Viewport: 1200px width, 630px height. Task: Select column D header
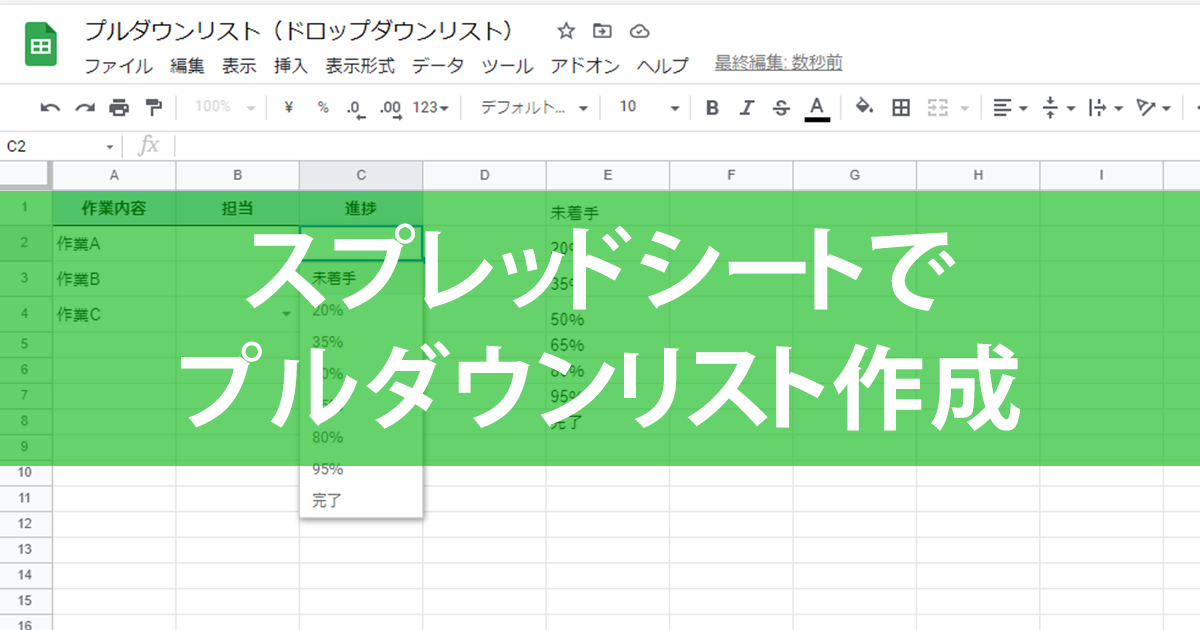484,176
